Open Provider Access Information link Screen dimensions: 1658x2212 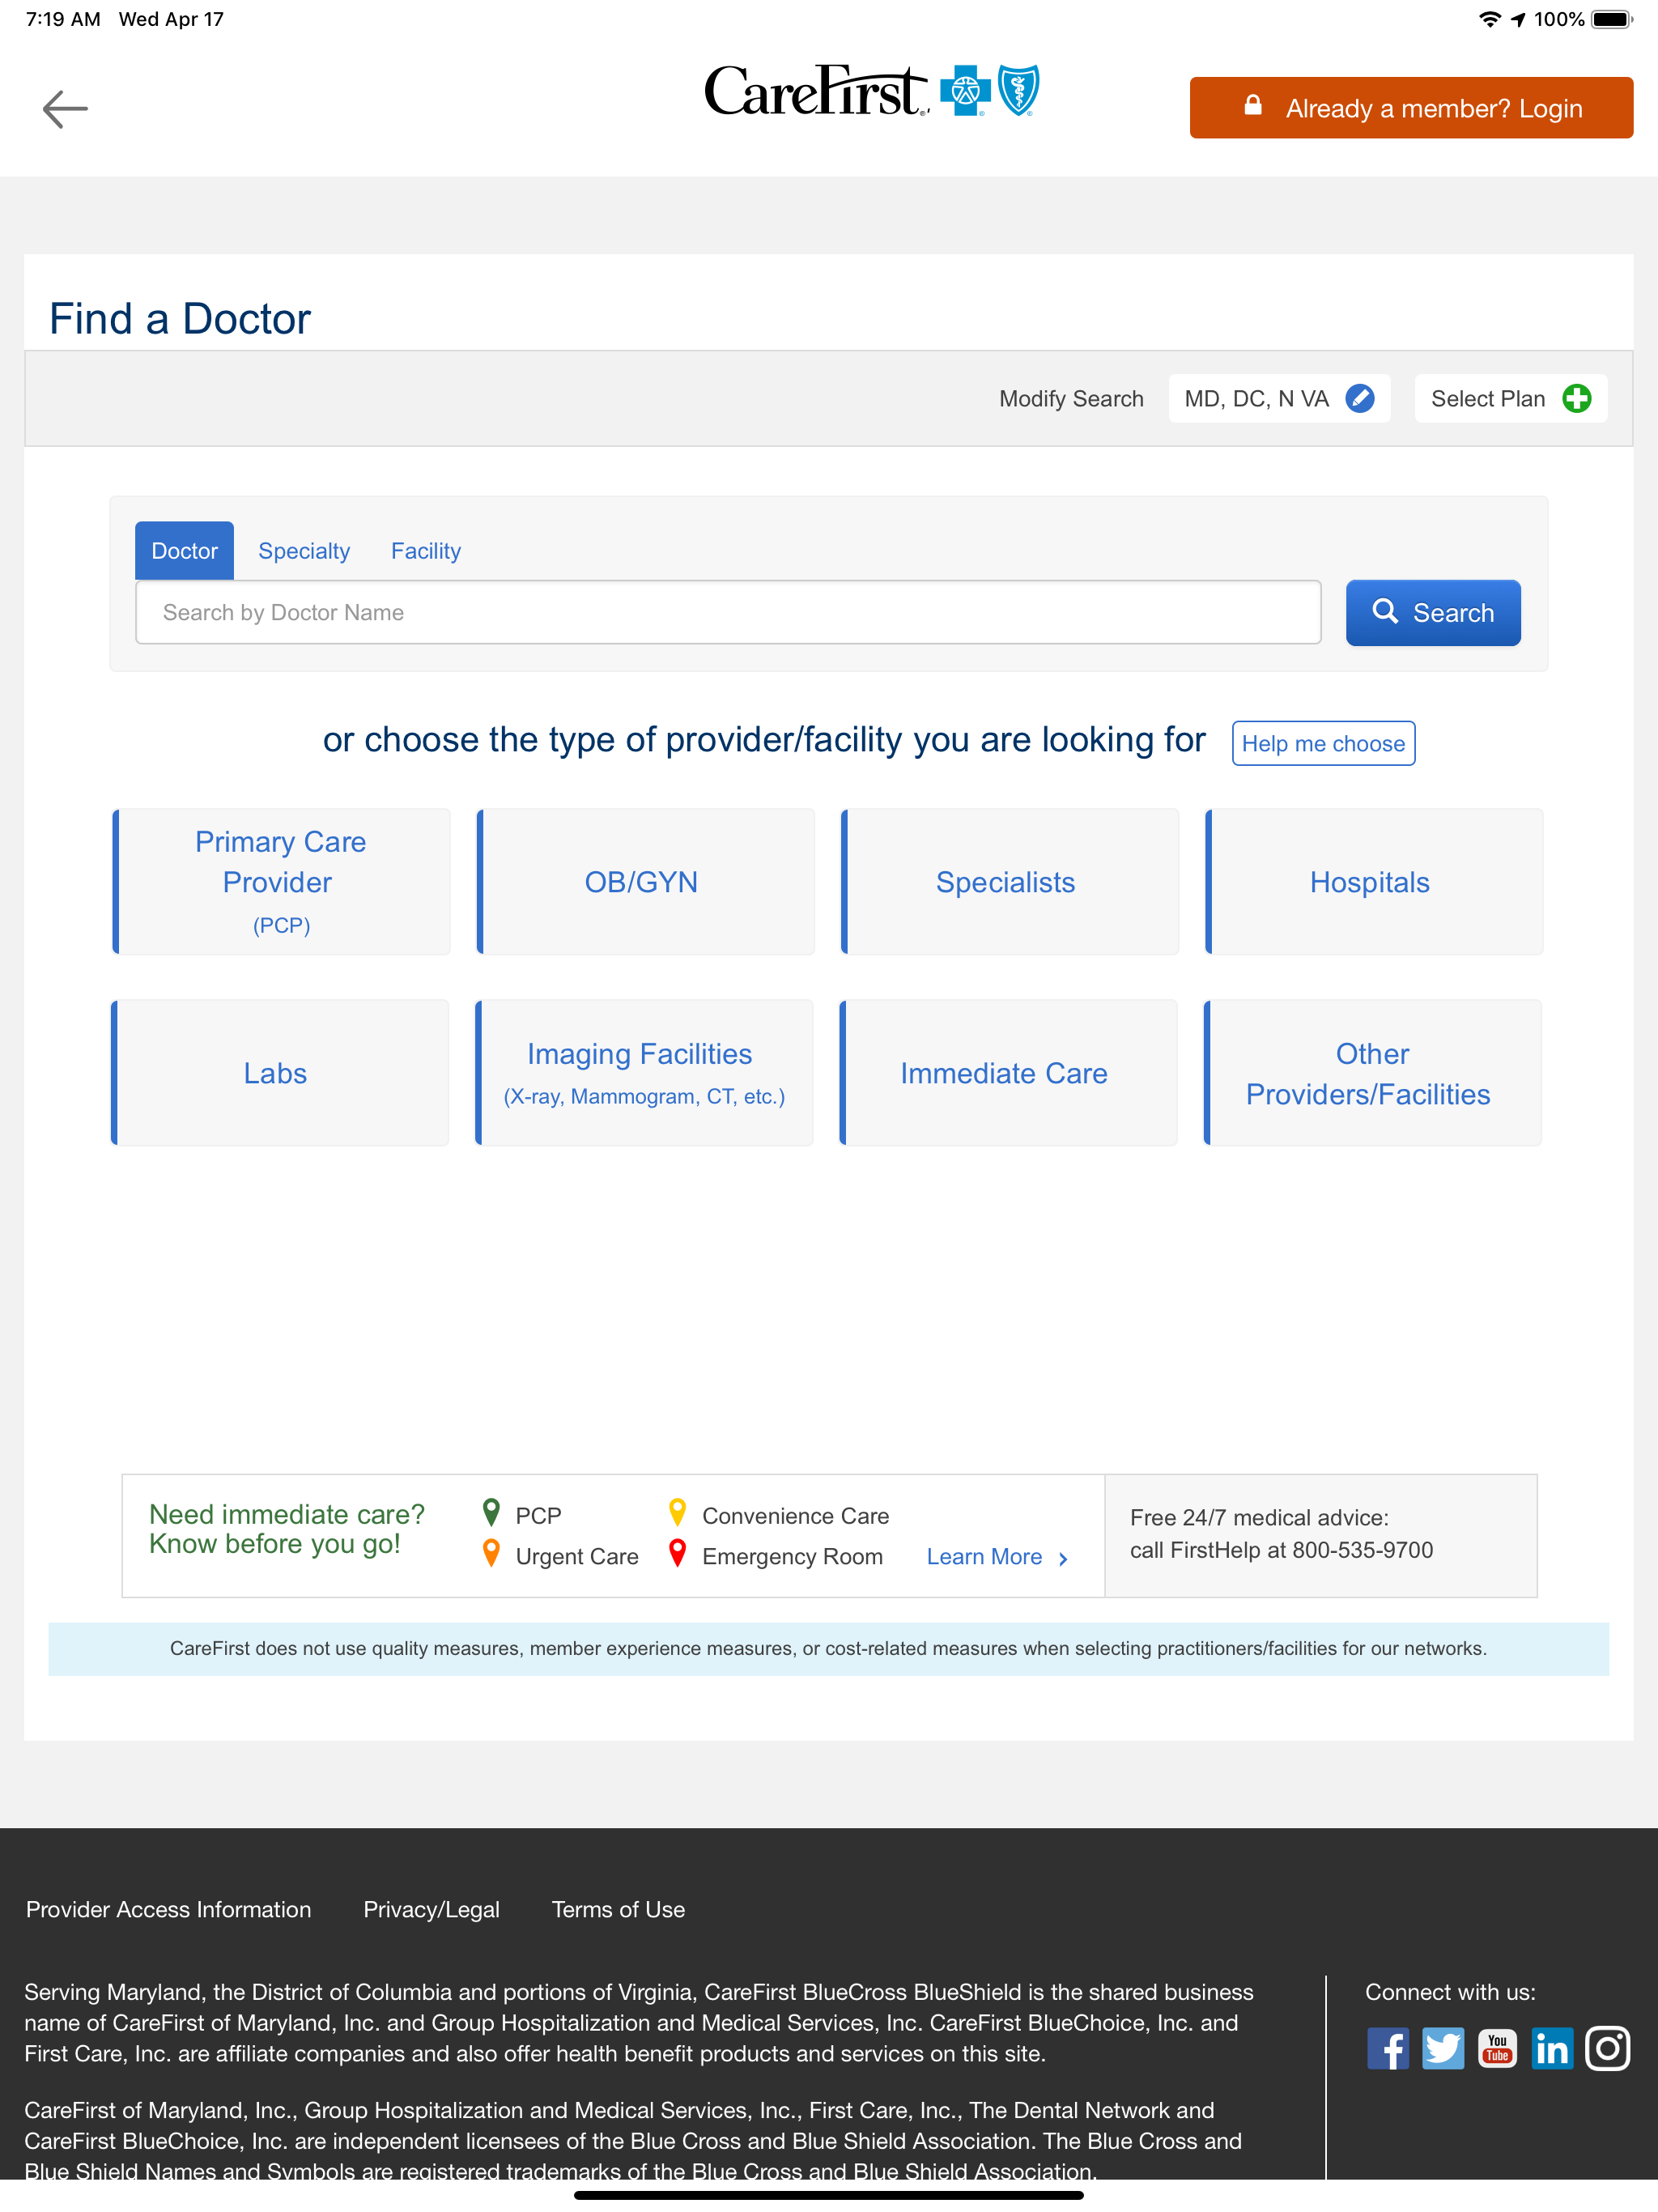(168, 1909)
